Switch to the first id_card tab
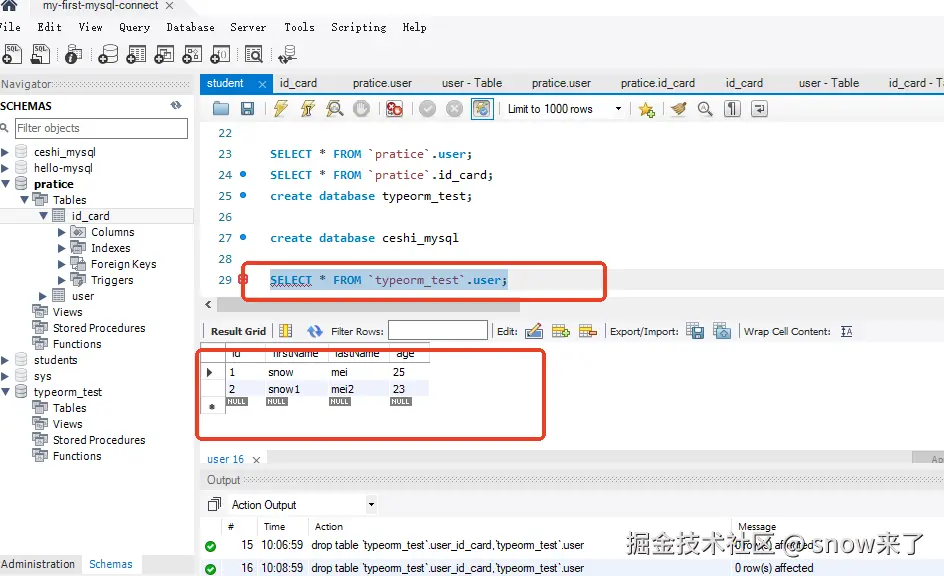The width and height of the screenshot is (944, 576). coord(298,83)
